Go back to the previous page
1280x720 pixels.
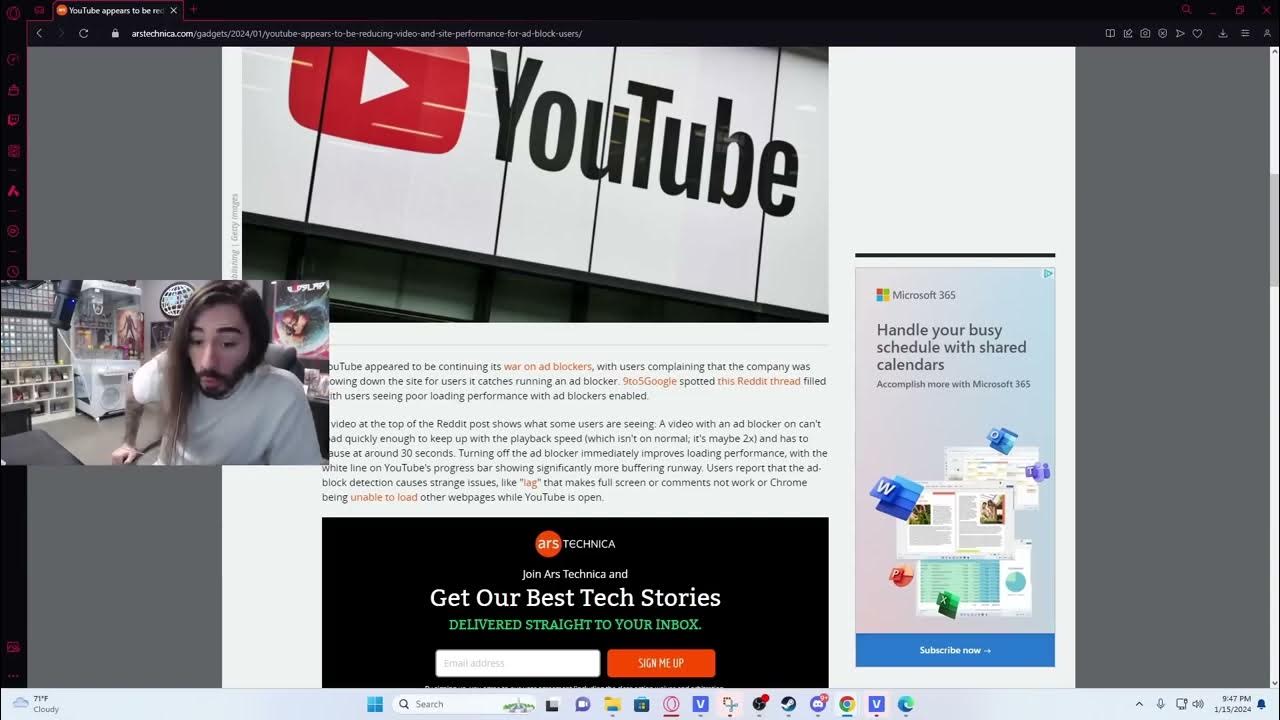point(39,33)
